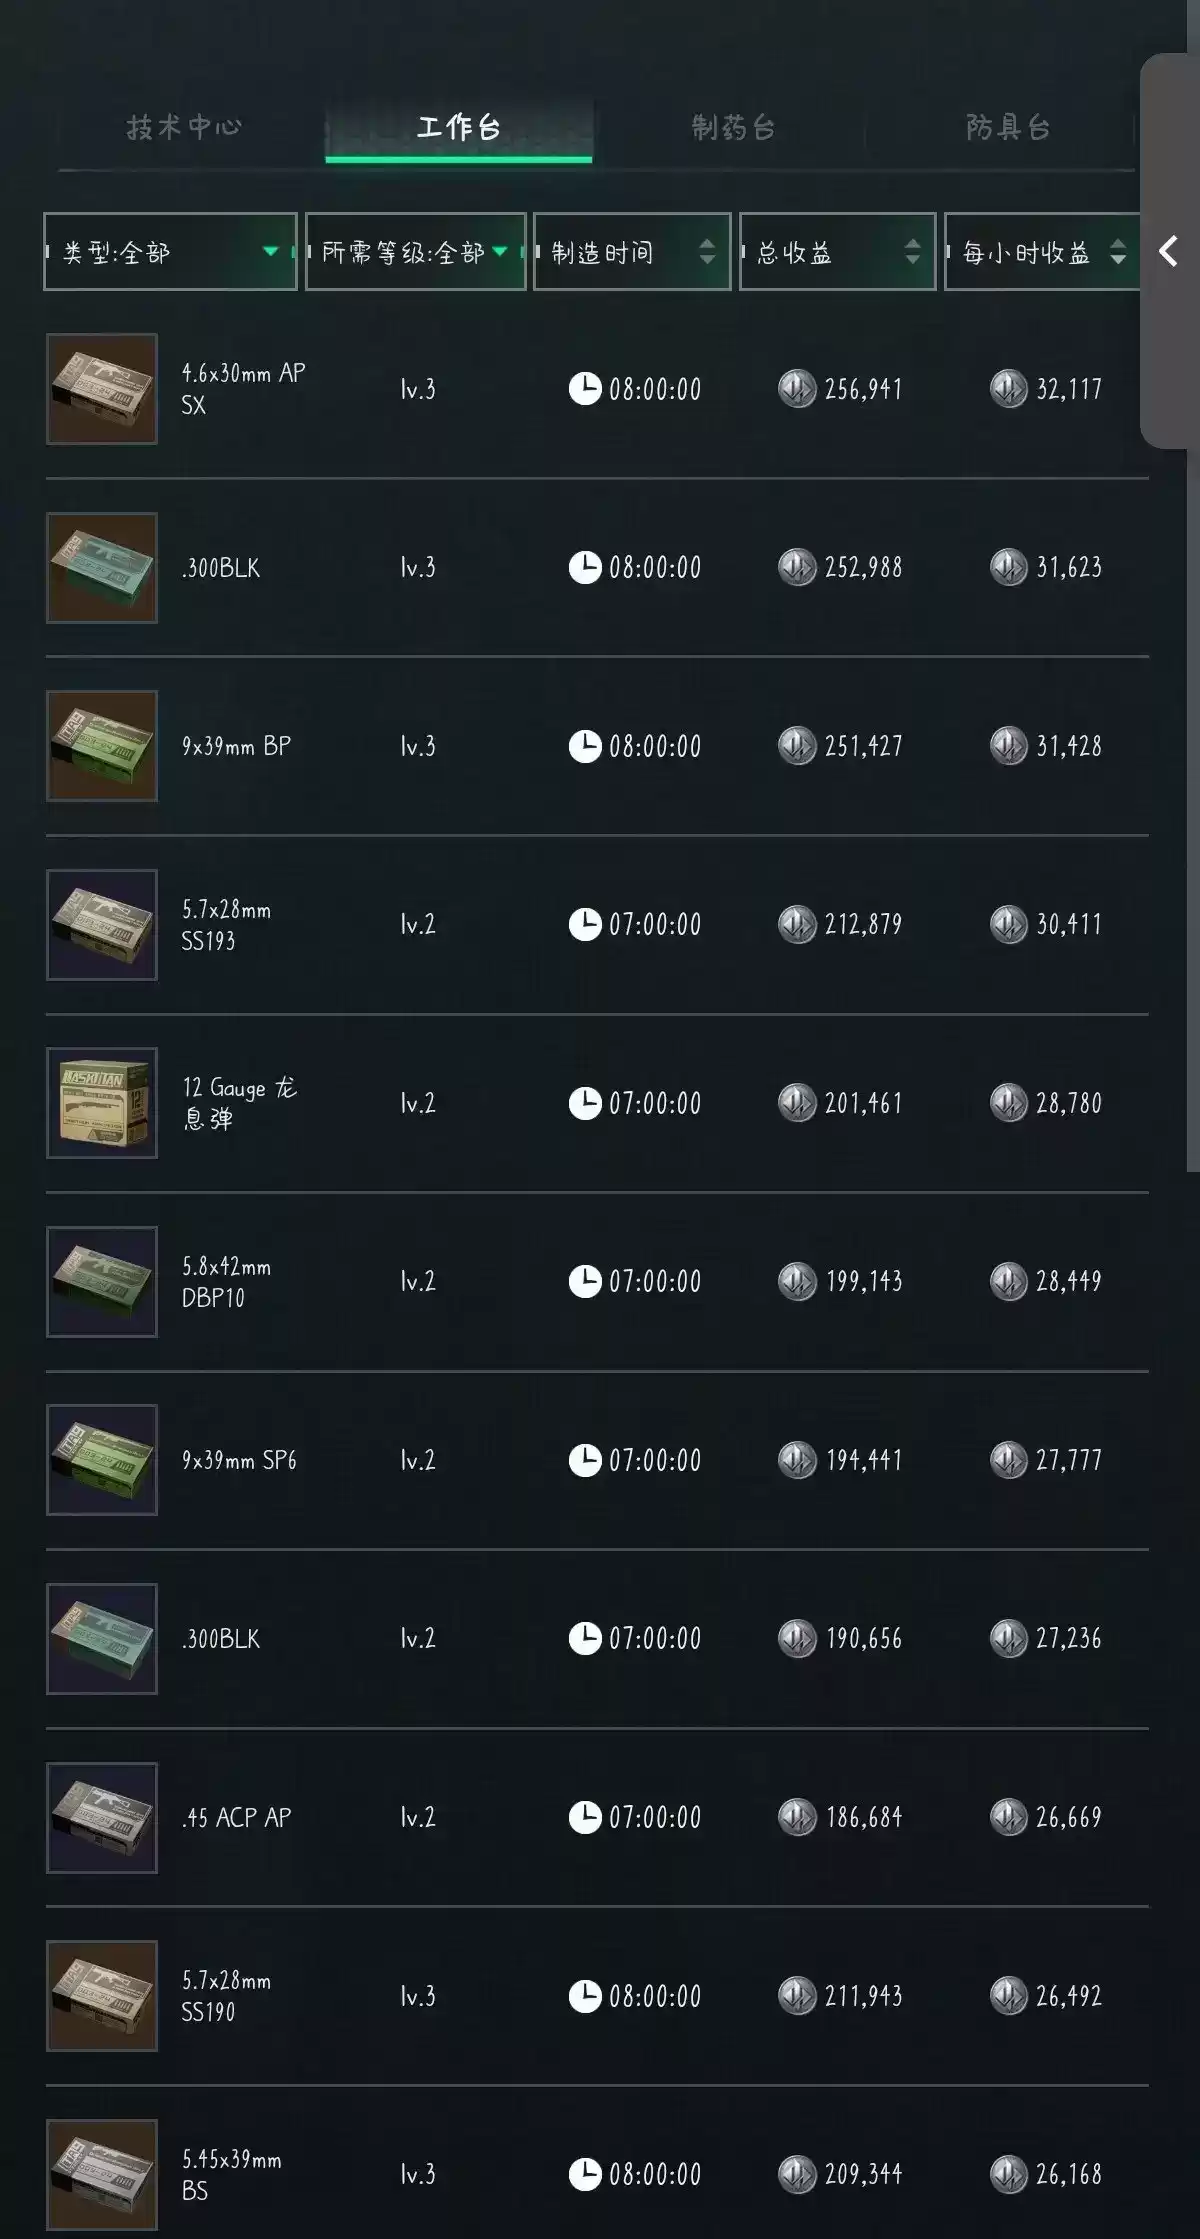Sort the list by 制造时间

[632, 252]
